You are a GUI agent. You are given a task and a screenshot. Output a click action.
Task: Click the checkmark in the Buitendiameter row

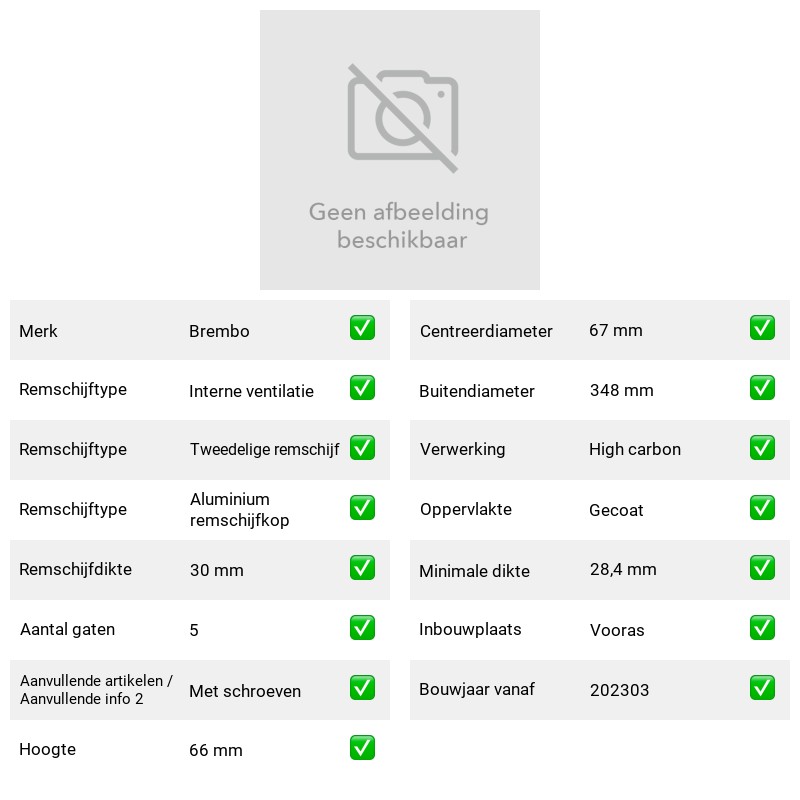click(762, 388)
